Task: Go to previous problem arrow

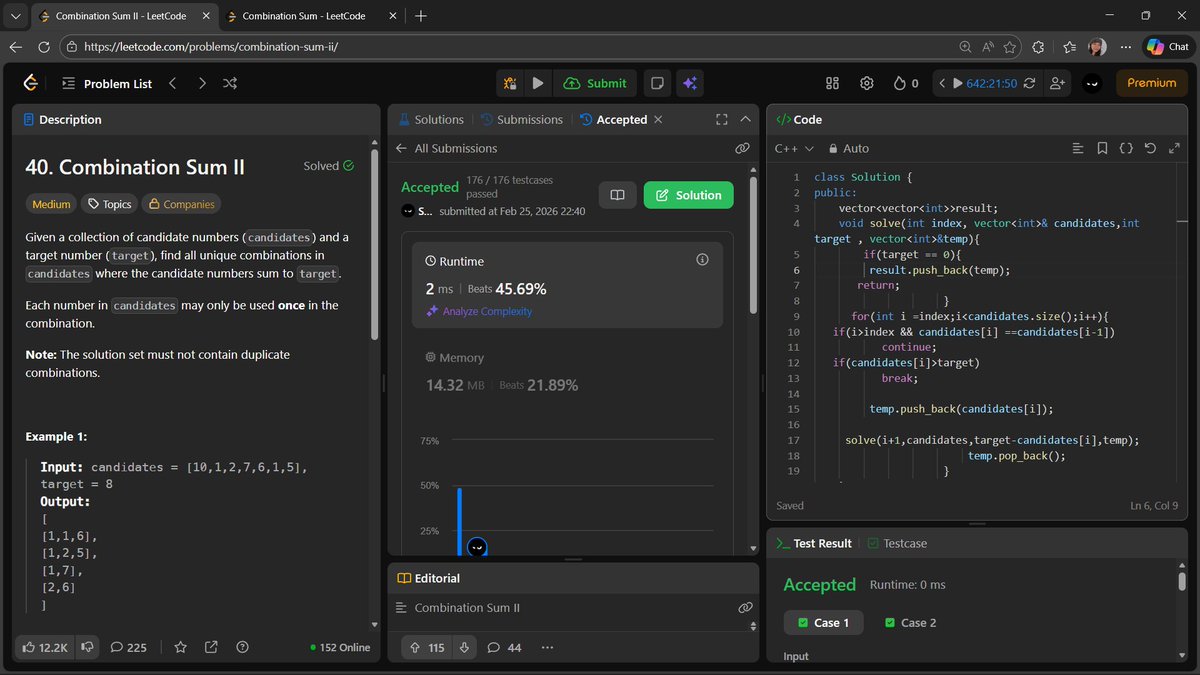Action: [x=172, y=83]
